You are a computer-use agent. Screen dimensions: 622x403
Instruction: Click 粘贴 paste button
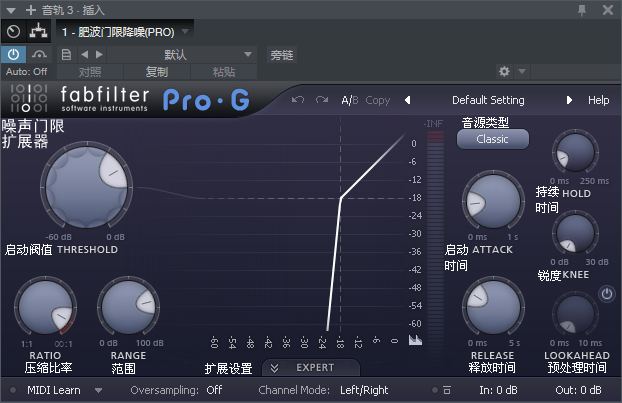224,72
